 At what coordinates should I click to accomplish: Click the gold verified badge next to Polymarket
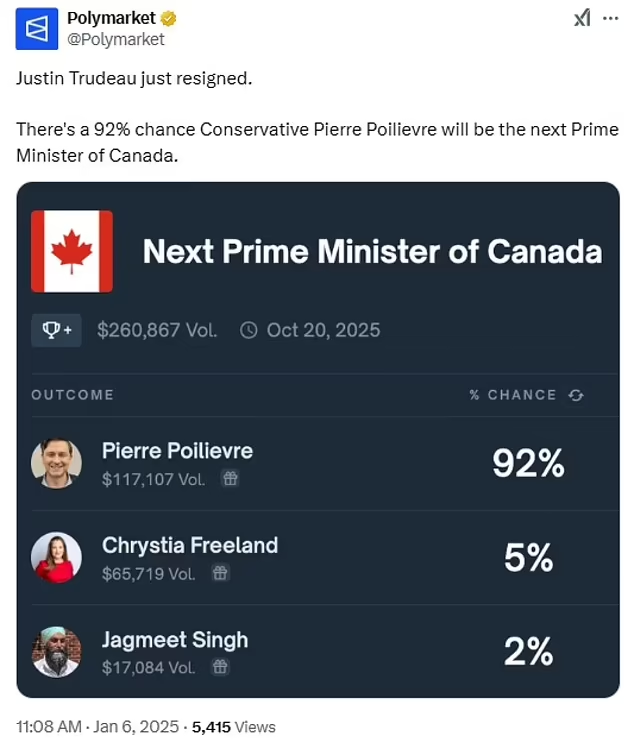click(x=168, y=19)
